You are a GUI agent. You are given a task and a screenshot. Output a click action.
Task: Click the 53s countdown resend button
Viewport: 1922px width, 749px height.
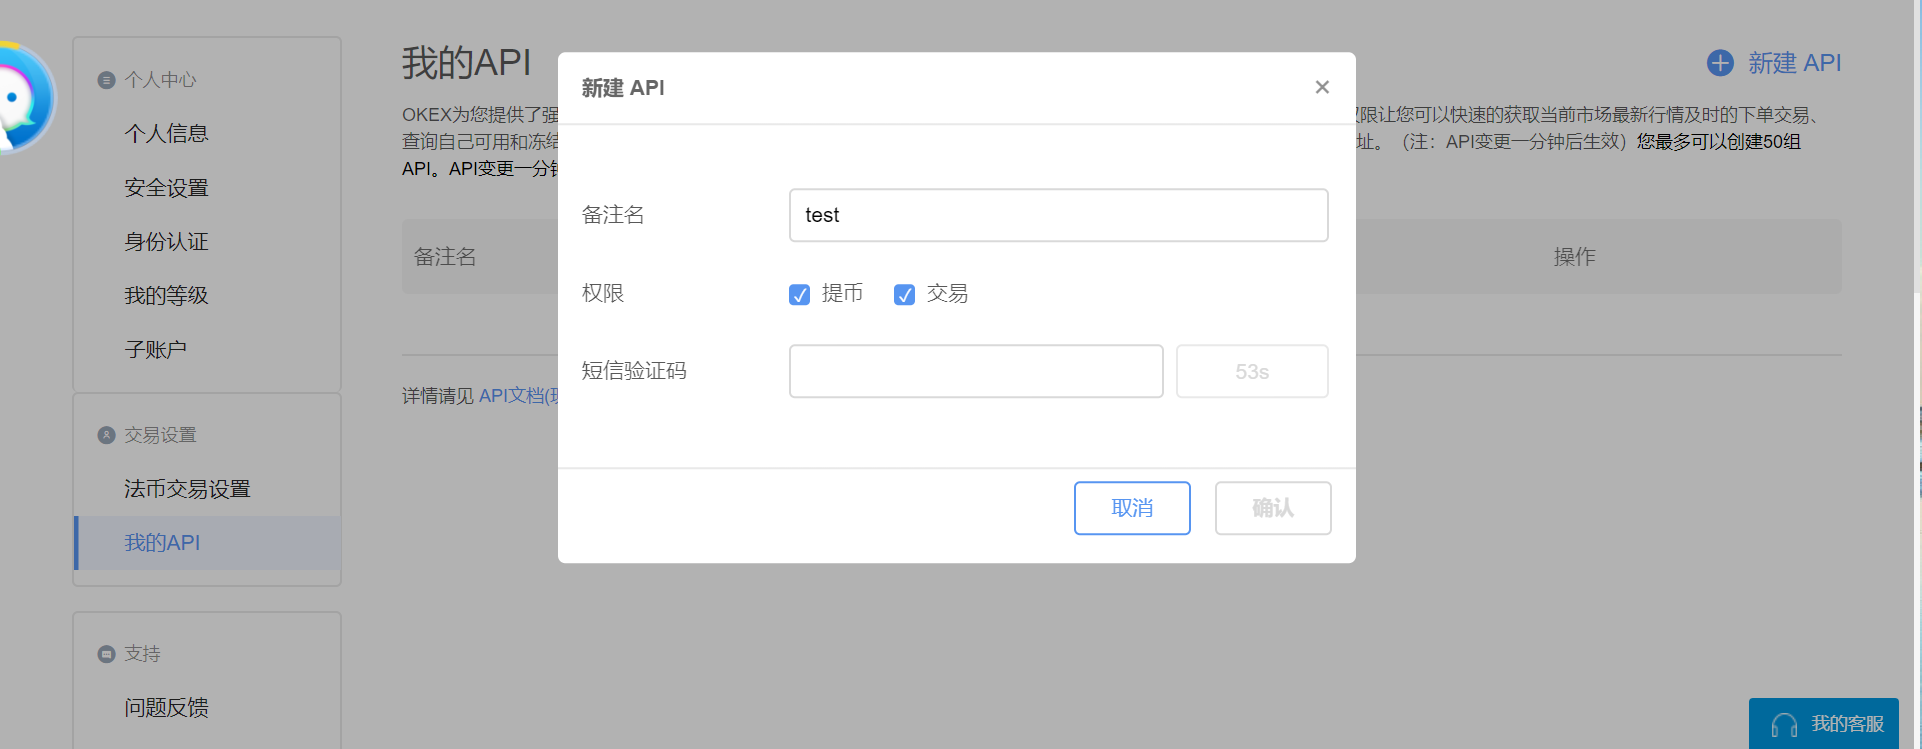point(1252,371)
